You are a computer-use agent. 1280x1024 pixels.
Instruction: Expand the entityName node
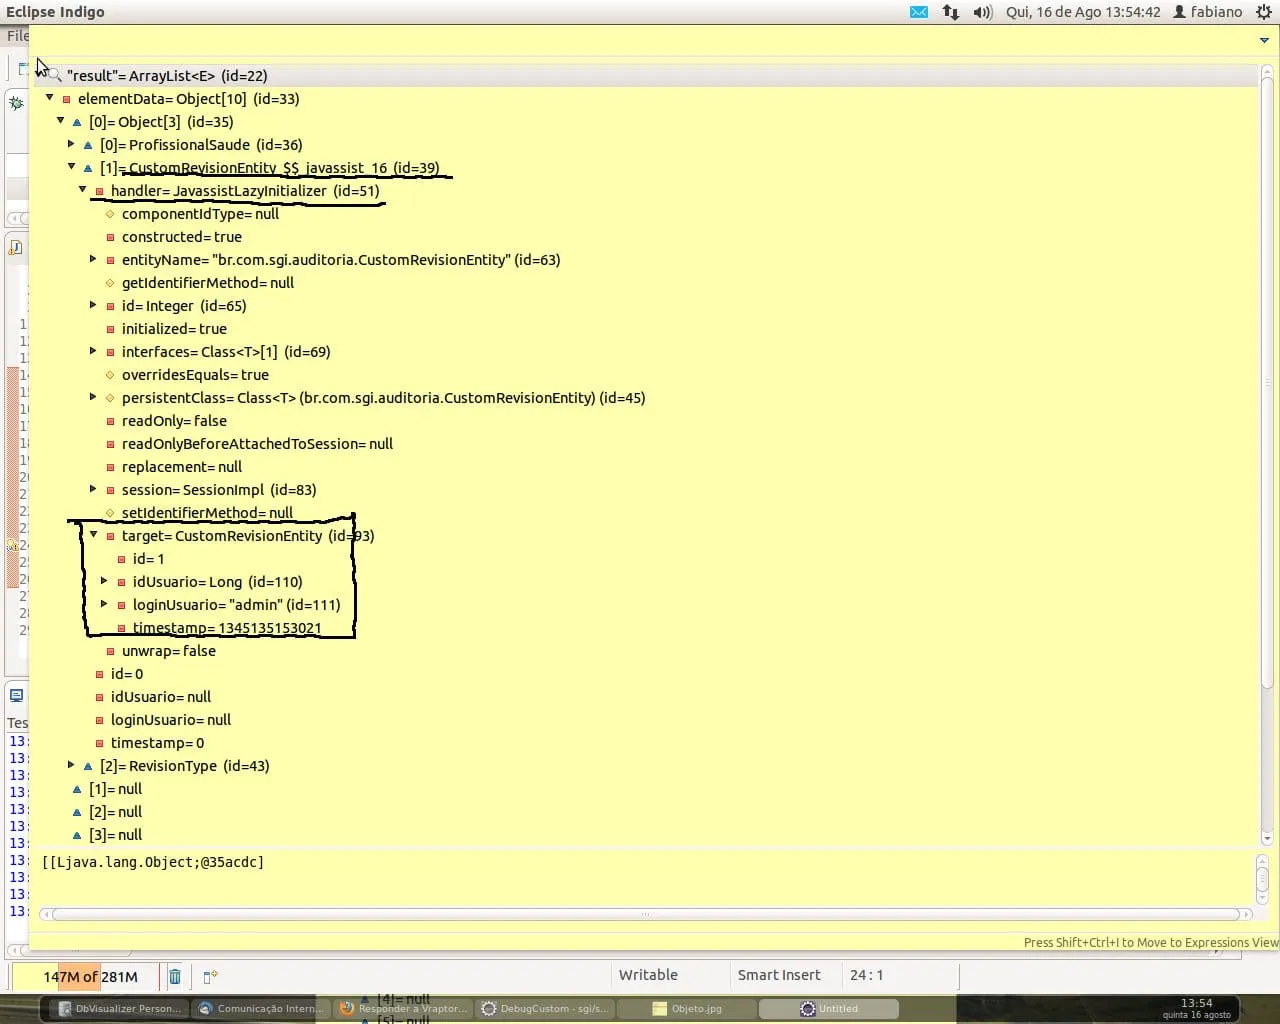coord(93,259)
